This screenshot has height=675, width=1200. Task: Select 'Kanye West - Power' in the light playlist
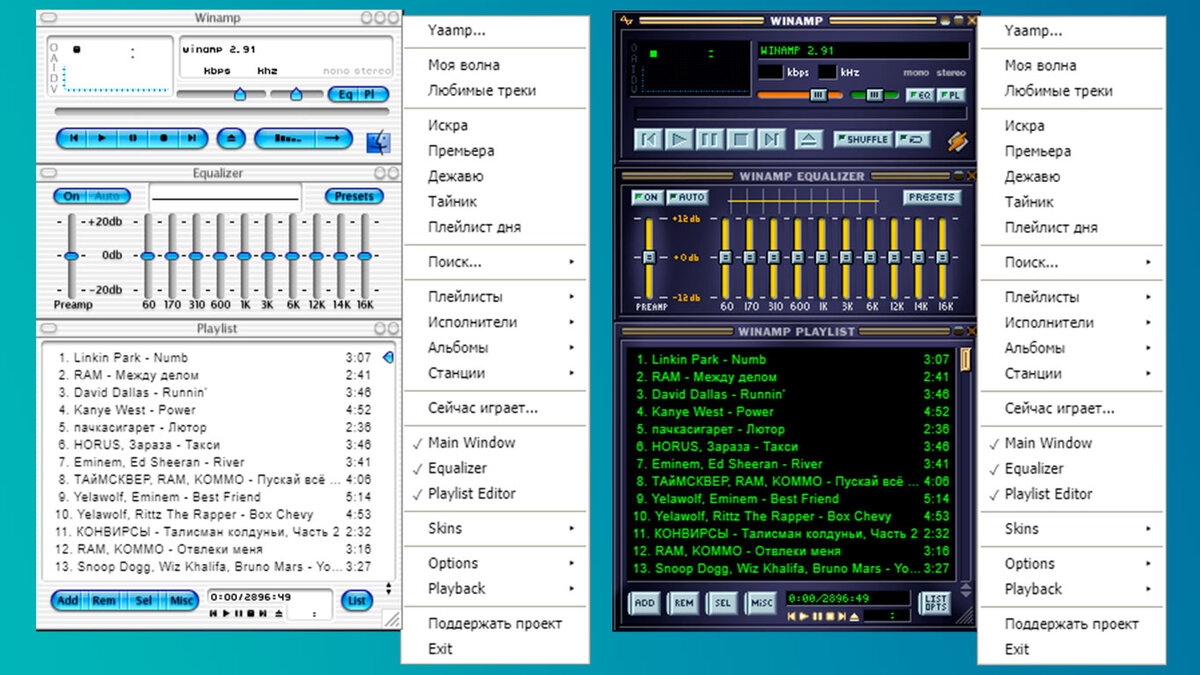pos(215,409)
